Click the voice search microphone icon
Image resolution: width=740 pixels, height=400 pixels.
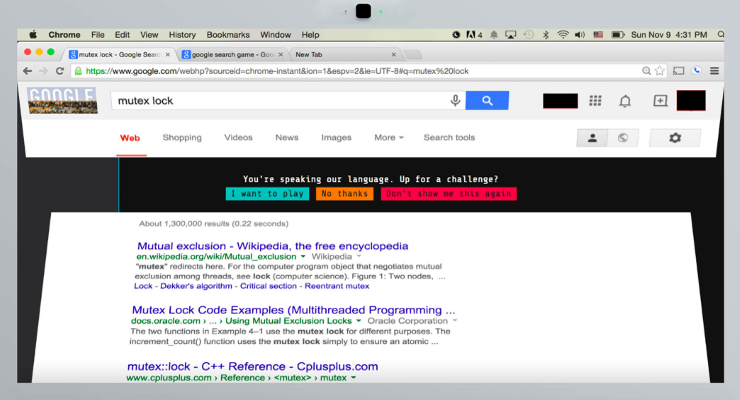click(x=456, y=101)
